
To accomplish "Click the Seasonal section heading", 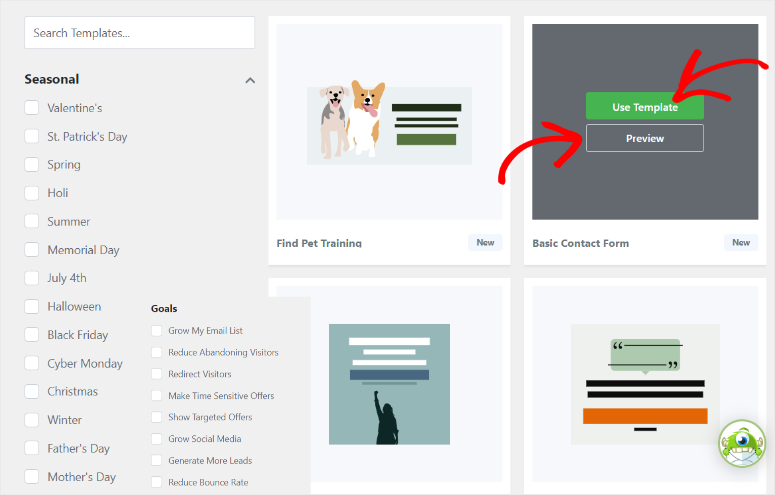I will coord(52,79).
